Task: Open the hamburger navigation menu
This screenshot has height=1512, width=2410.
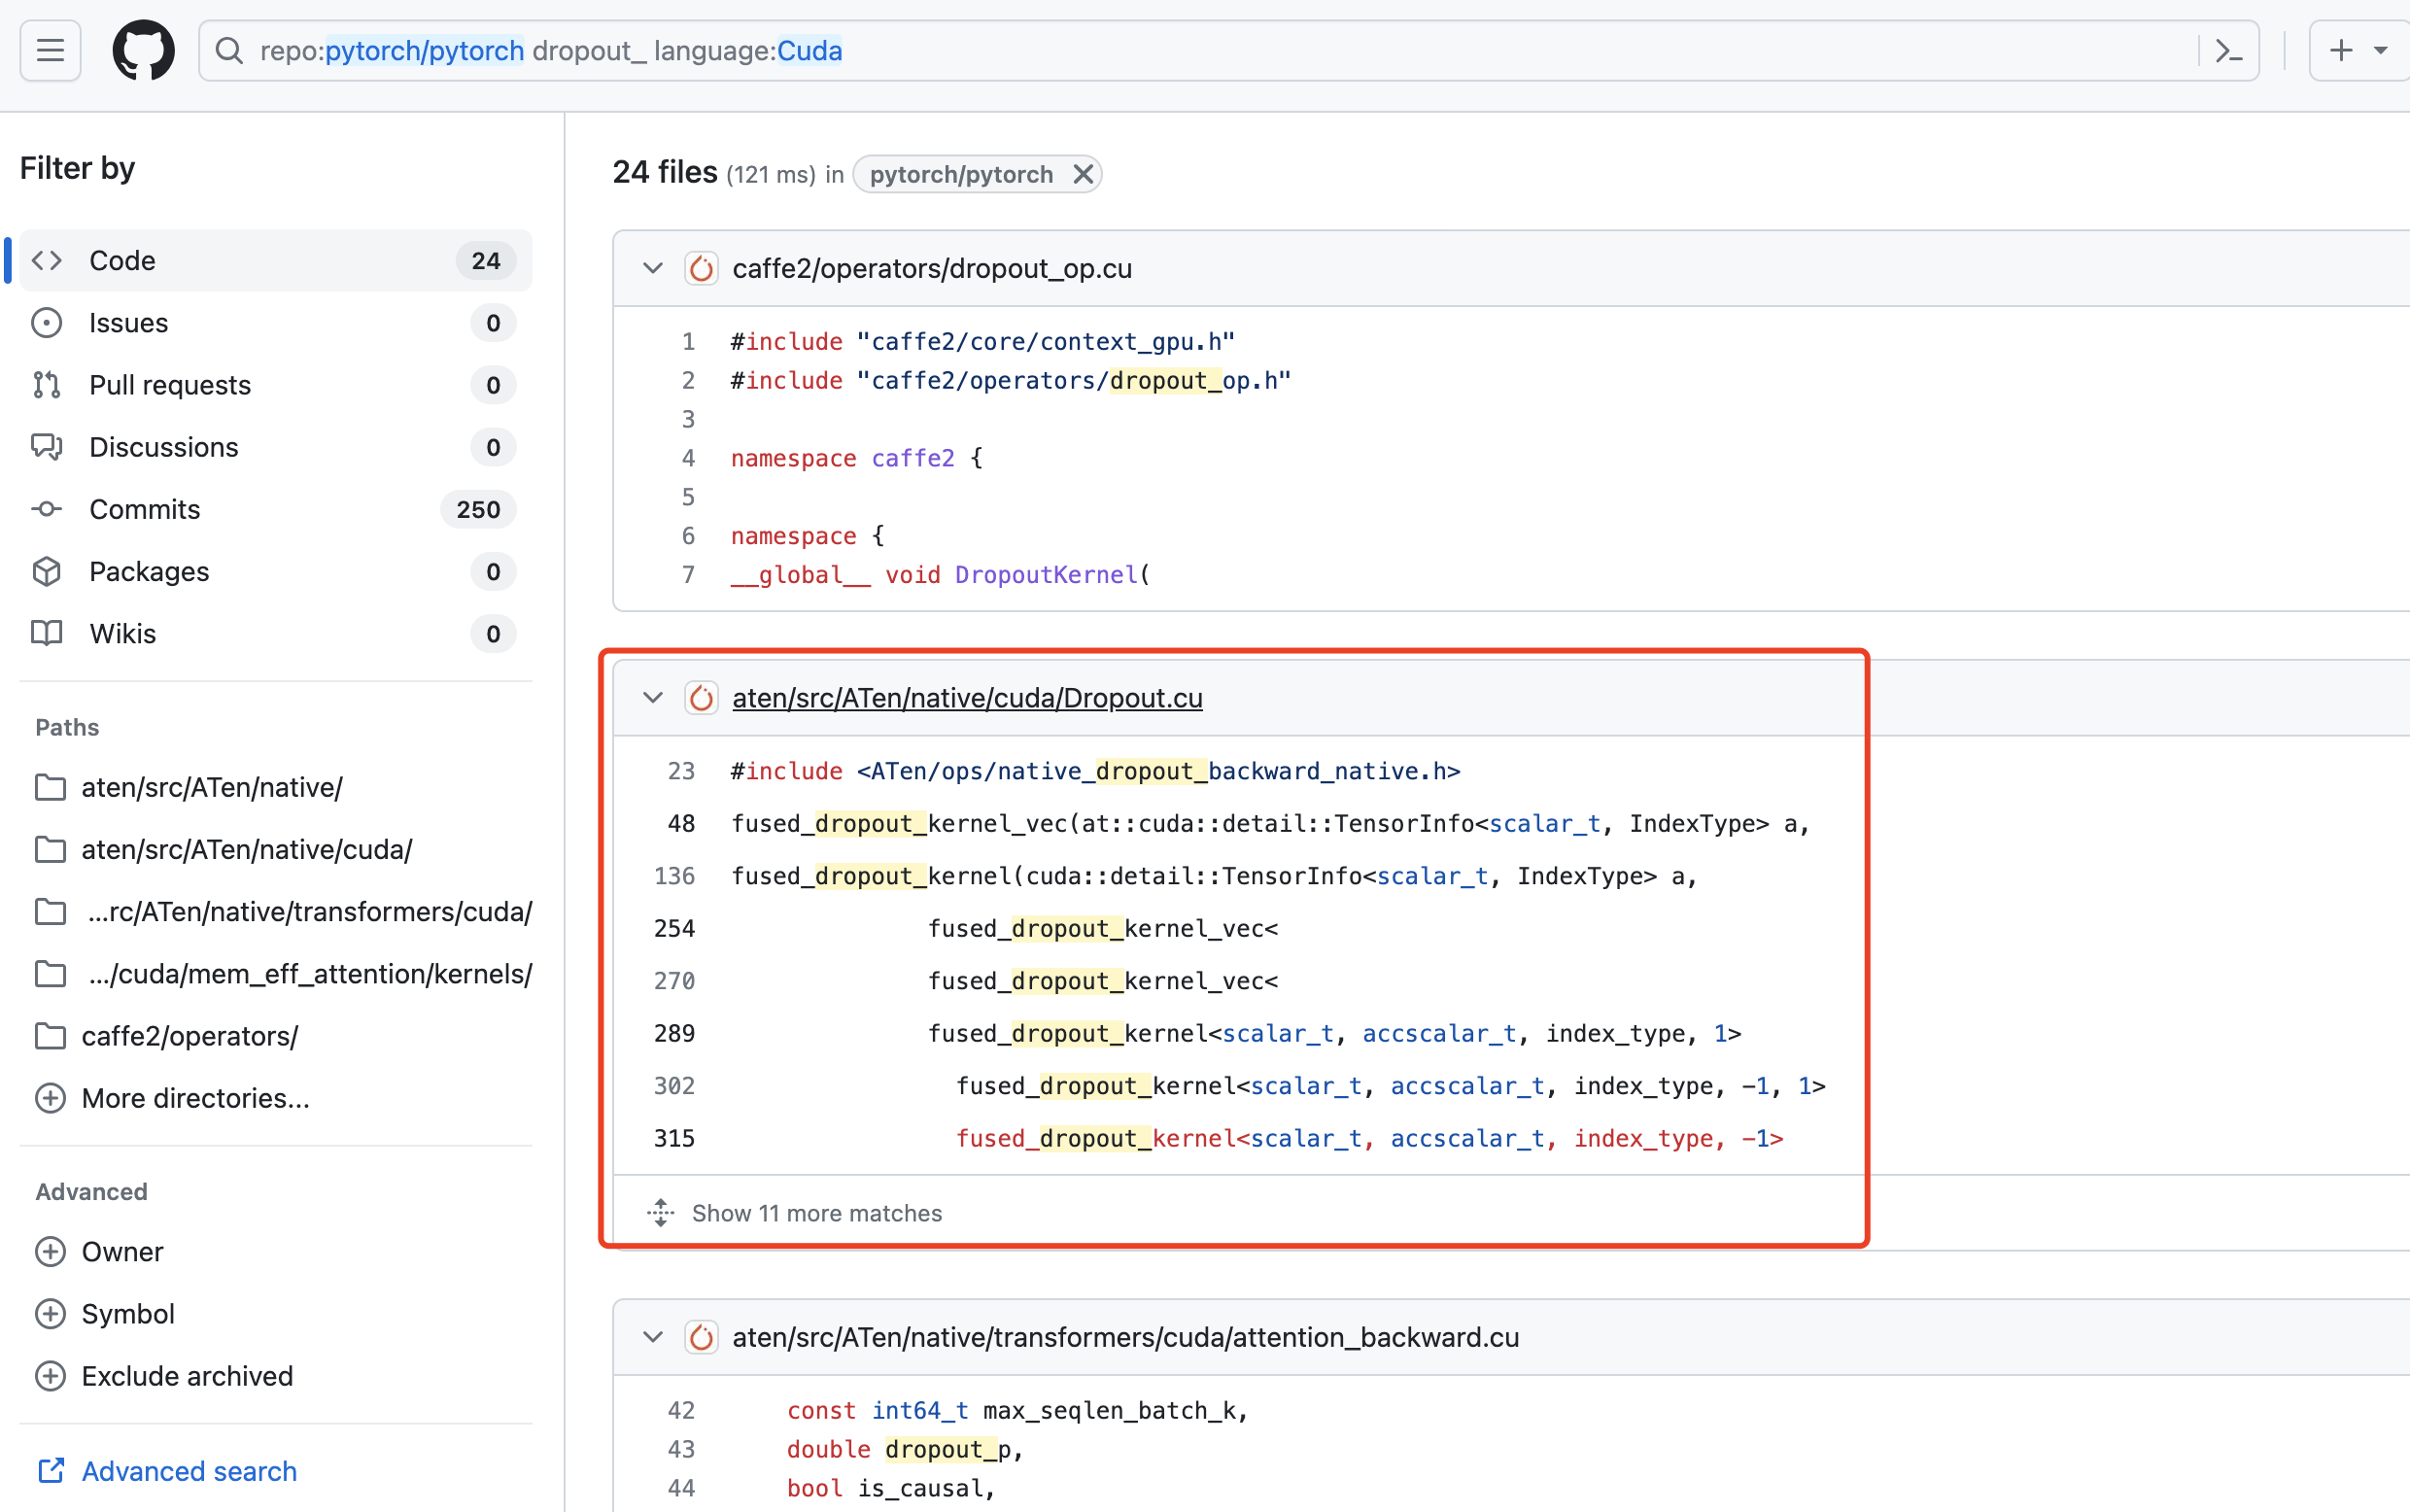Action: (50, 50)
